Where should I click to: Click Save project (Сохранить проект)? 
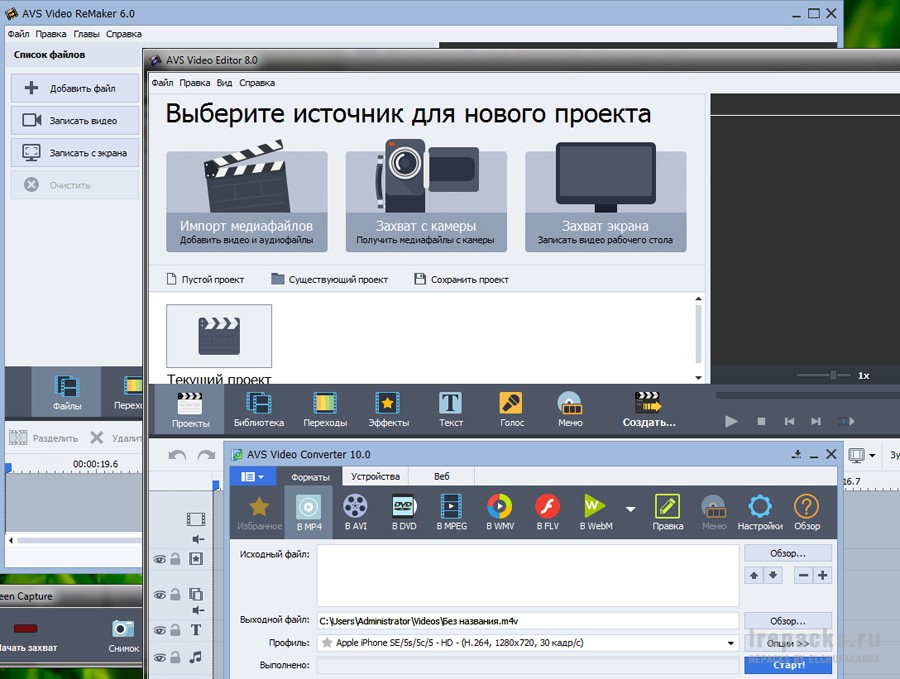[x=461, y=280]
